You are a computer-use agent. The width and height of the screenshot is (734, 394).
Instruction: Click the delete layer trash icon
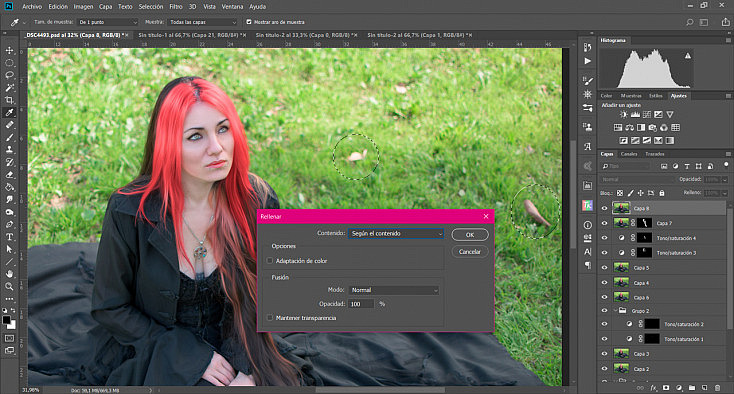pos(718,388)
